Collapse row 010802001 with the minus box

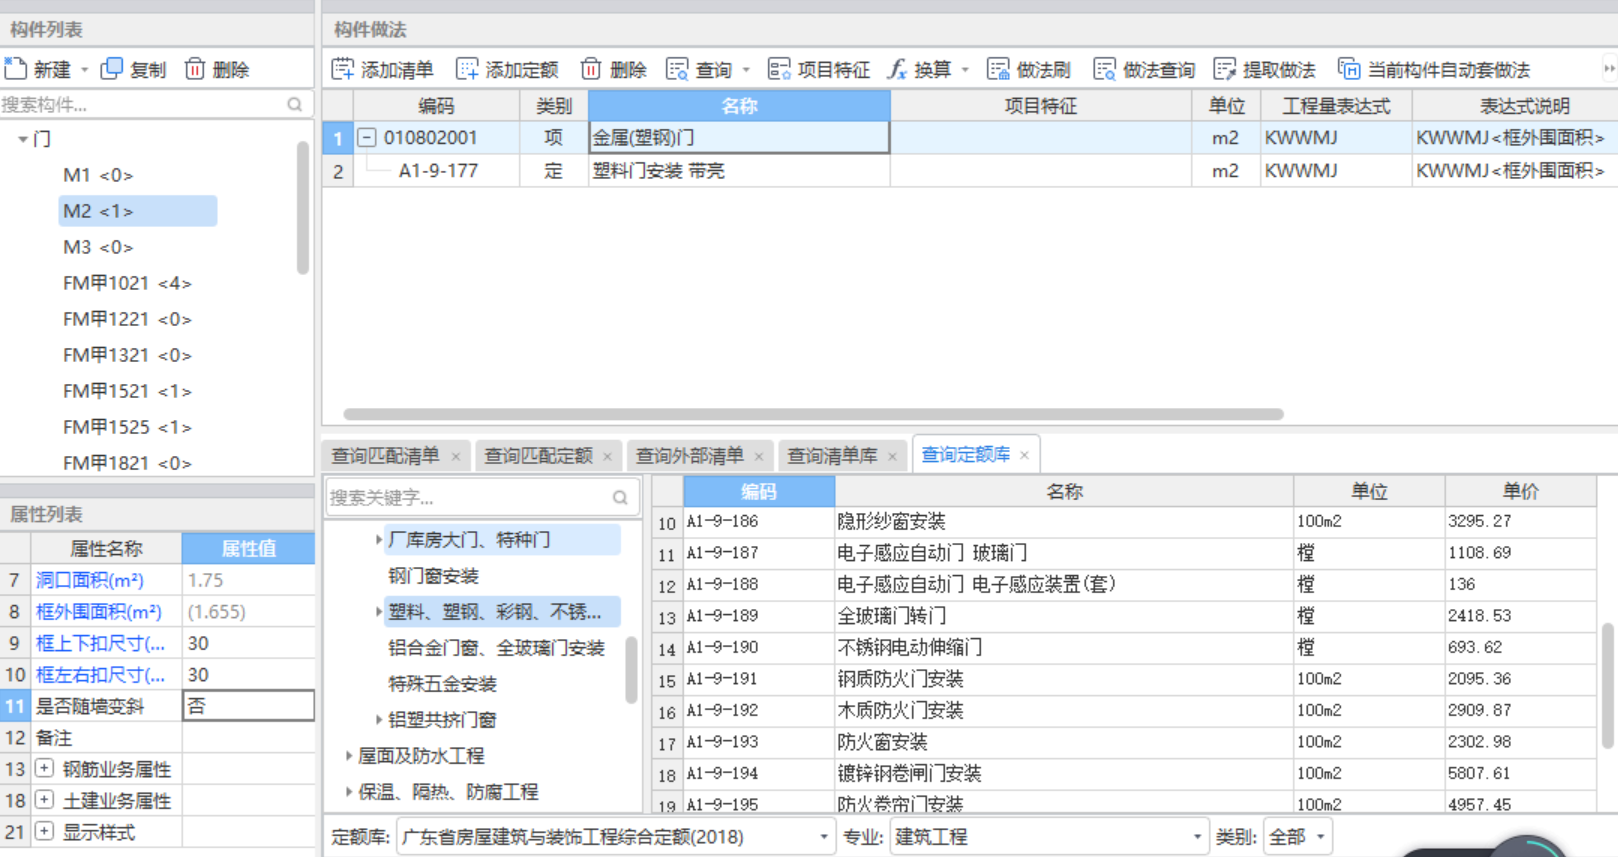367,137
